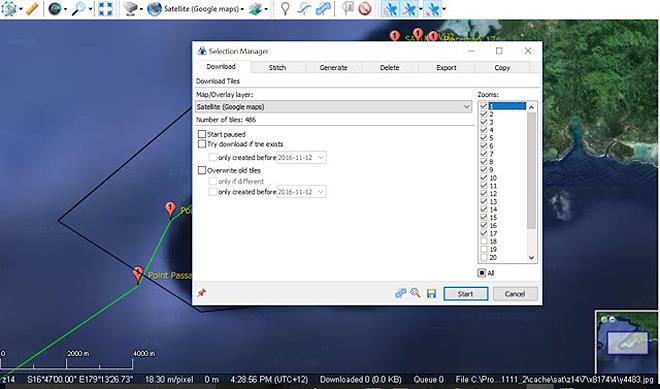Image resolution: width=660 pixels, height=389 pixels.
Task: Click the Start button
Action: click(x=466, y=294)
